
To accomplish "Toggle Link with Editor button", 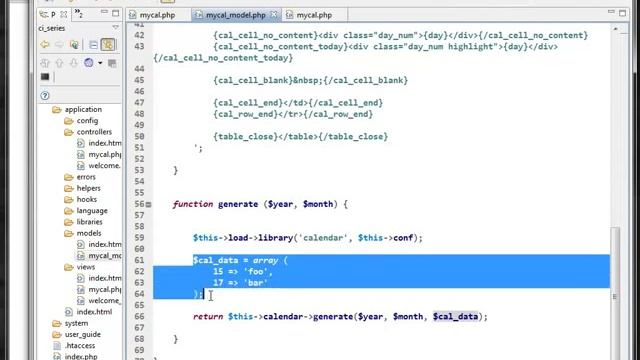I will pyautogui.click(x=108, y=44).
